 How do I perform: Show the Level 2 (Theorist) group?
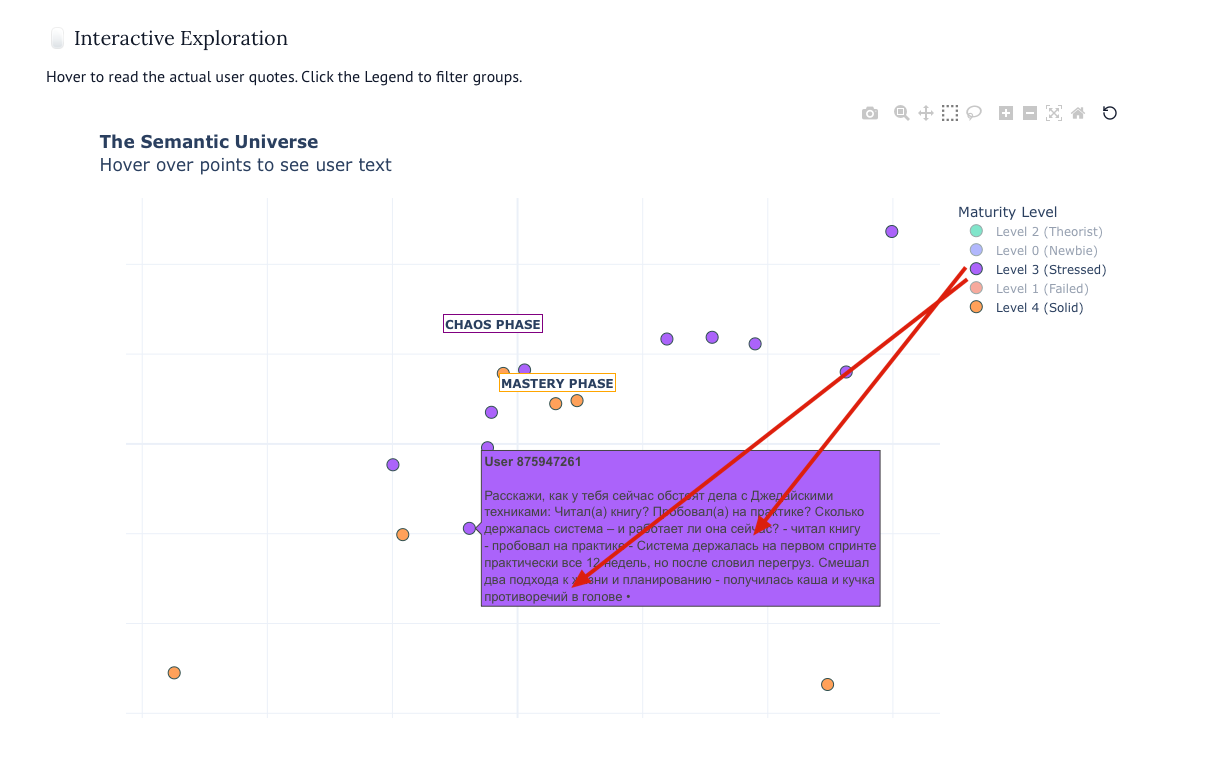[1048, 232]
